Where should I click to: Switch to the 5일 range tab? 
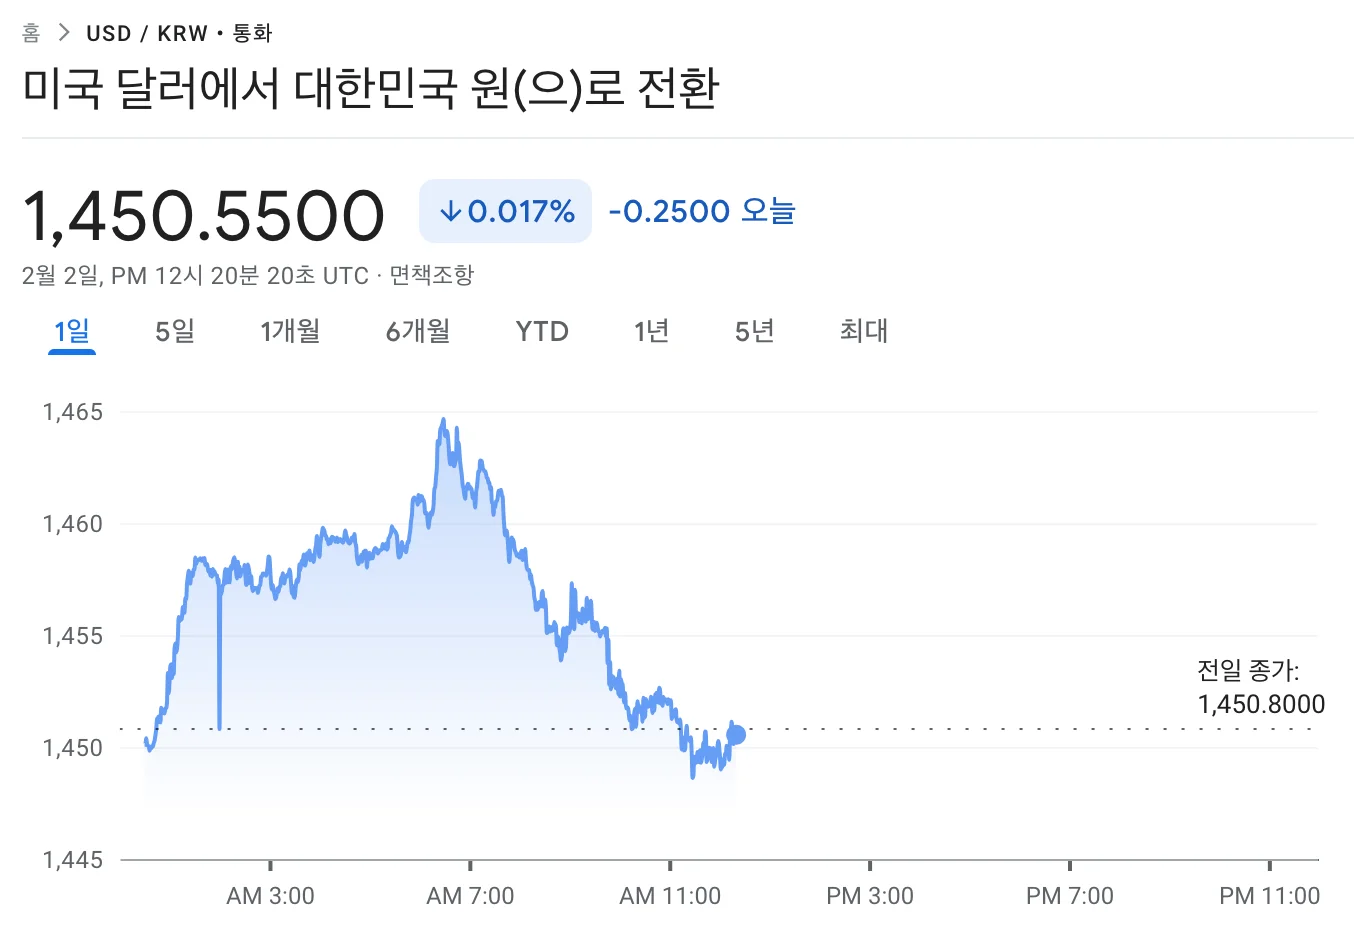175,331
